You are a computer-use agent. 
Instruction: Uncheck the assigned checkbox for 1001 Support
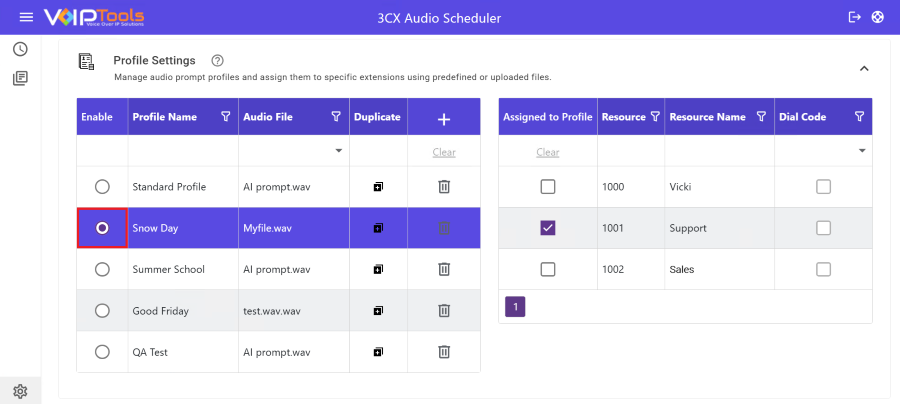[548, 228]
